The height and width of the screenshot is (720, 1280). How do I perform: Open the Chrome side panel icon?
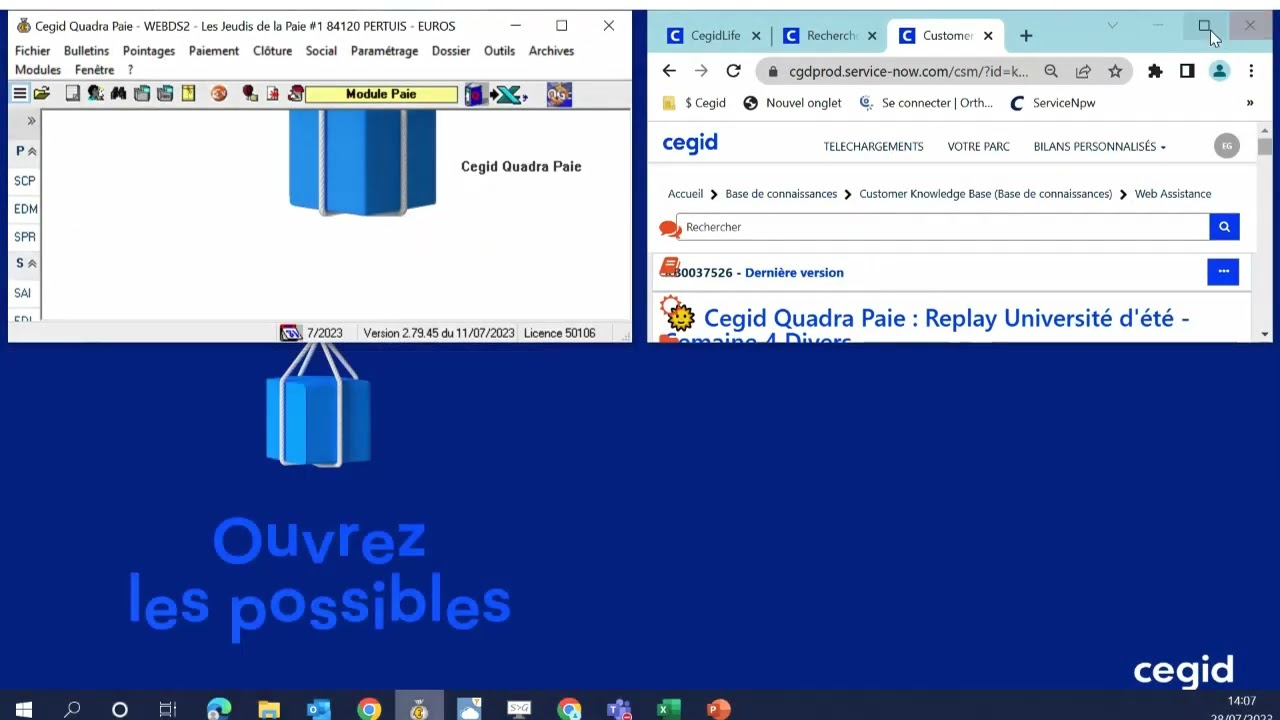1187,71
